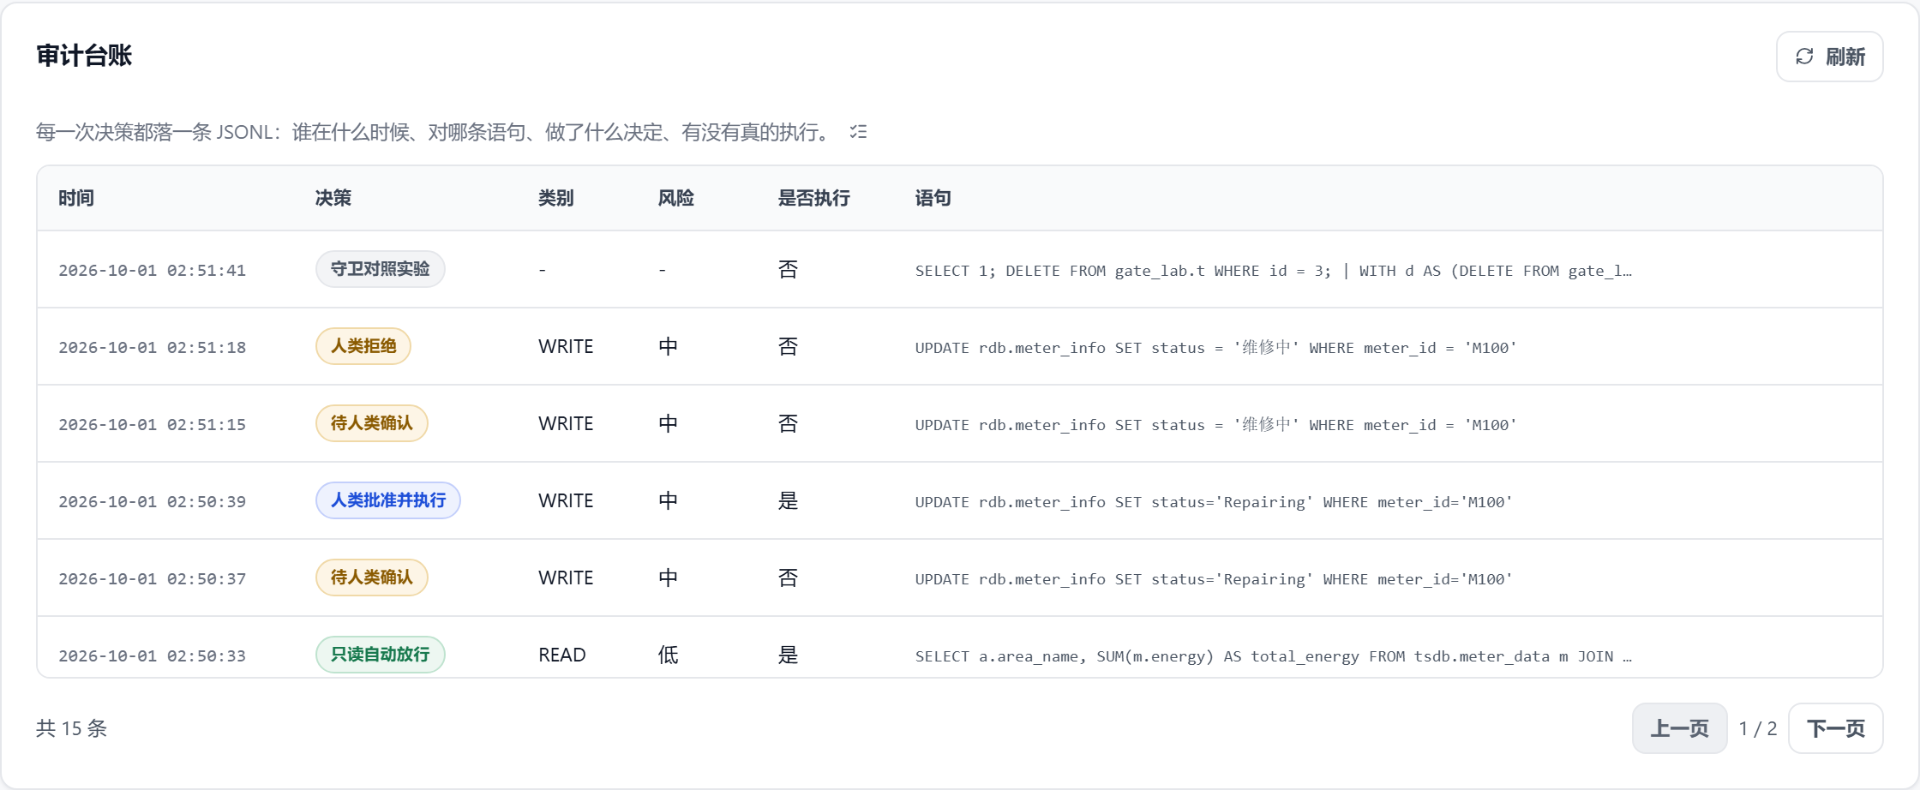Click 低 risk value in the 只读自动放行 row
This screenshot has width=1920, height=790.
coord(668,655)
